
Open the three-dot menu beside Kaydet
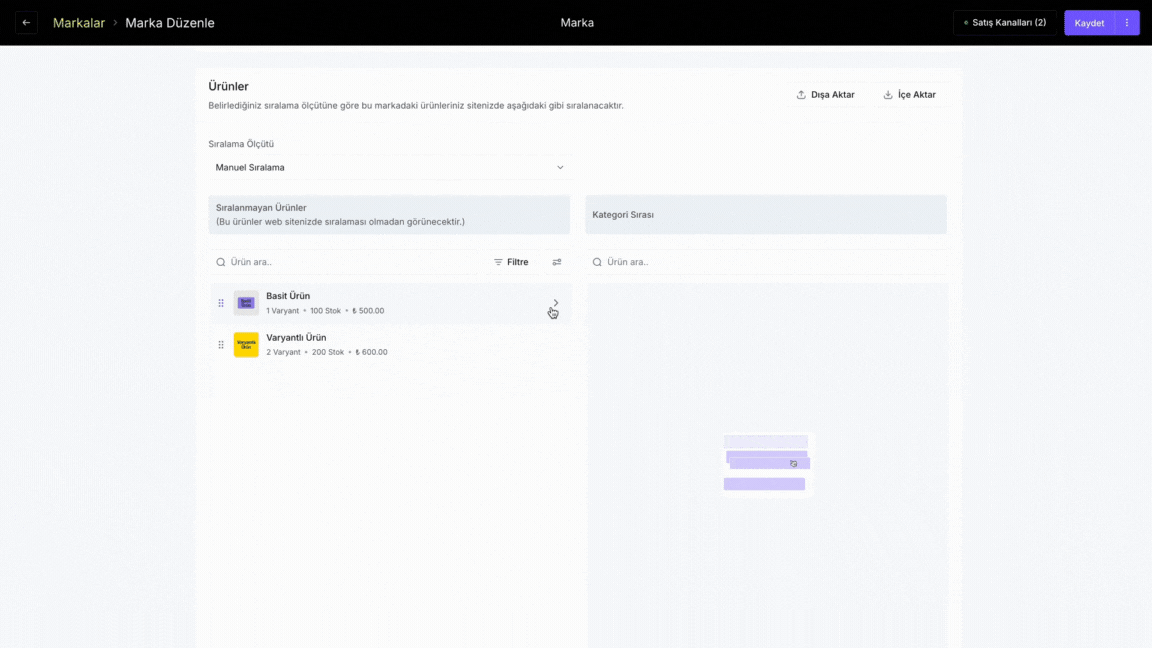pos(1127,23)
